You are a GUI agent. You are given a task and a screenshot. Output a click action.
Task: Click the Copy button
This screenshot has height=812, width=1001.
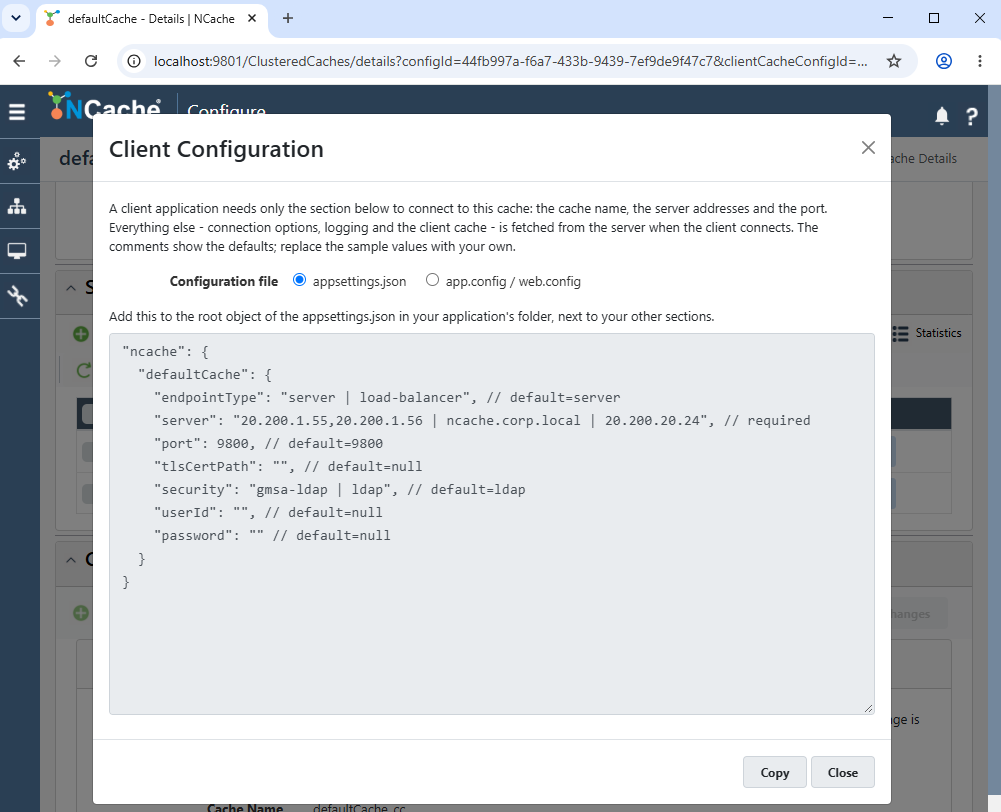(774, 772)
